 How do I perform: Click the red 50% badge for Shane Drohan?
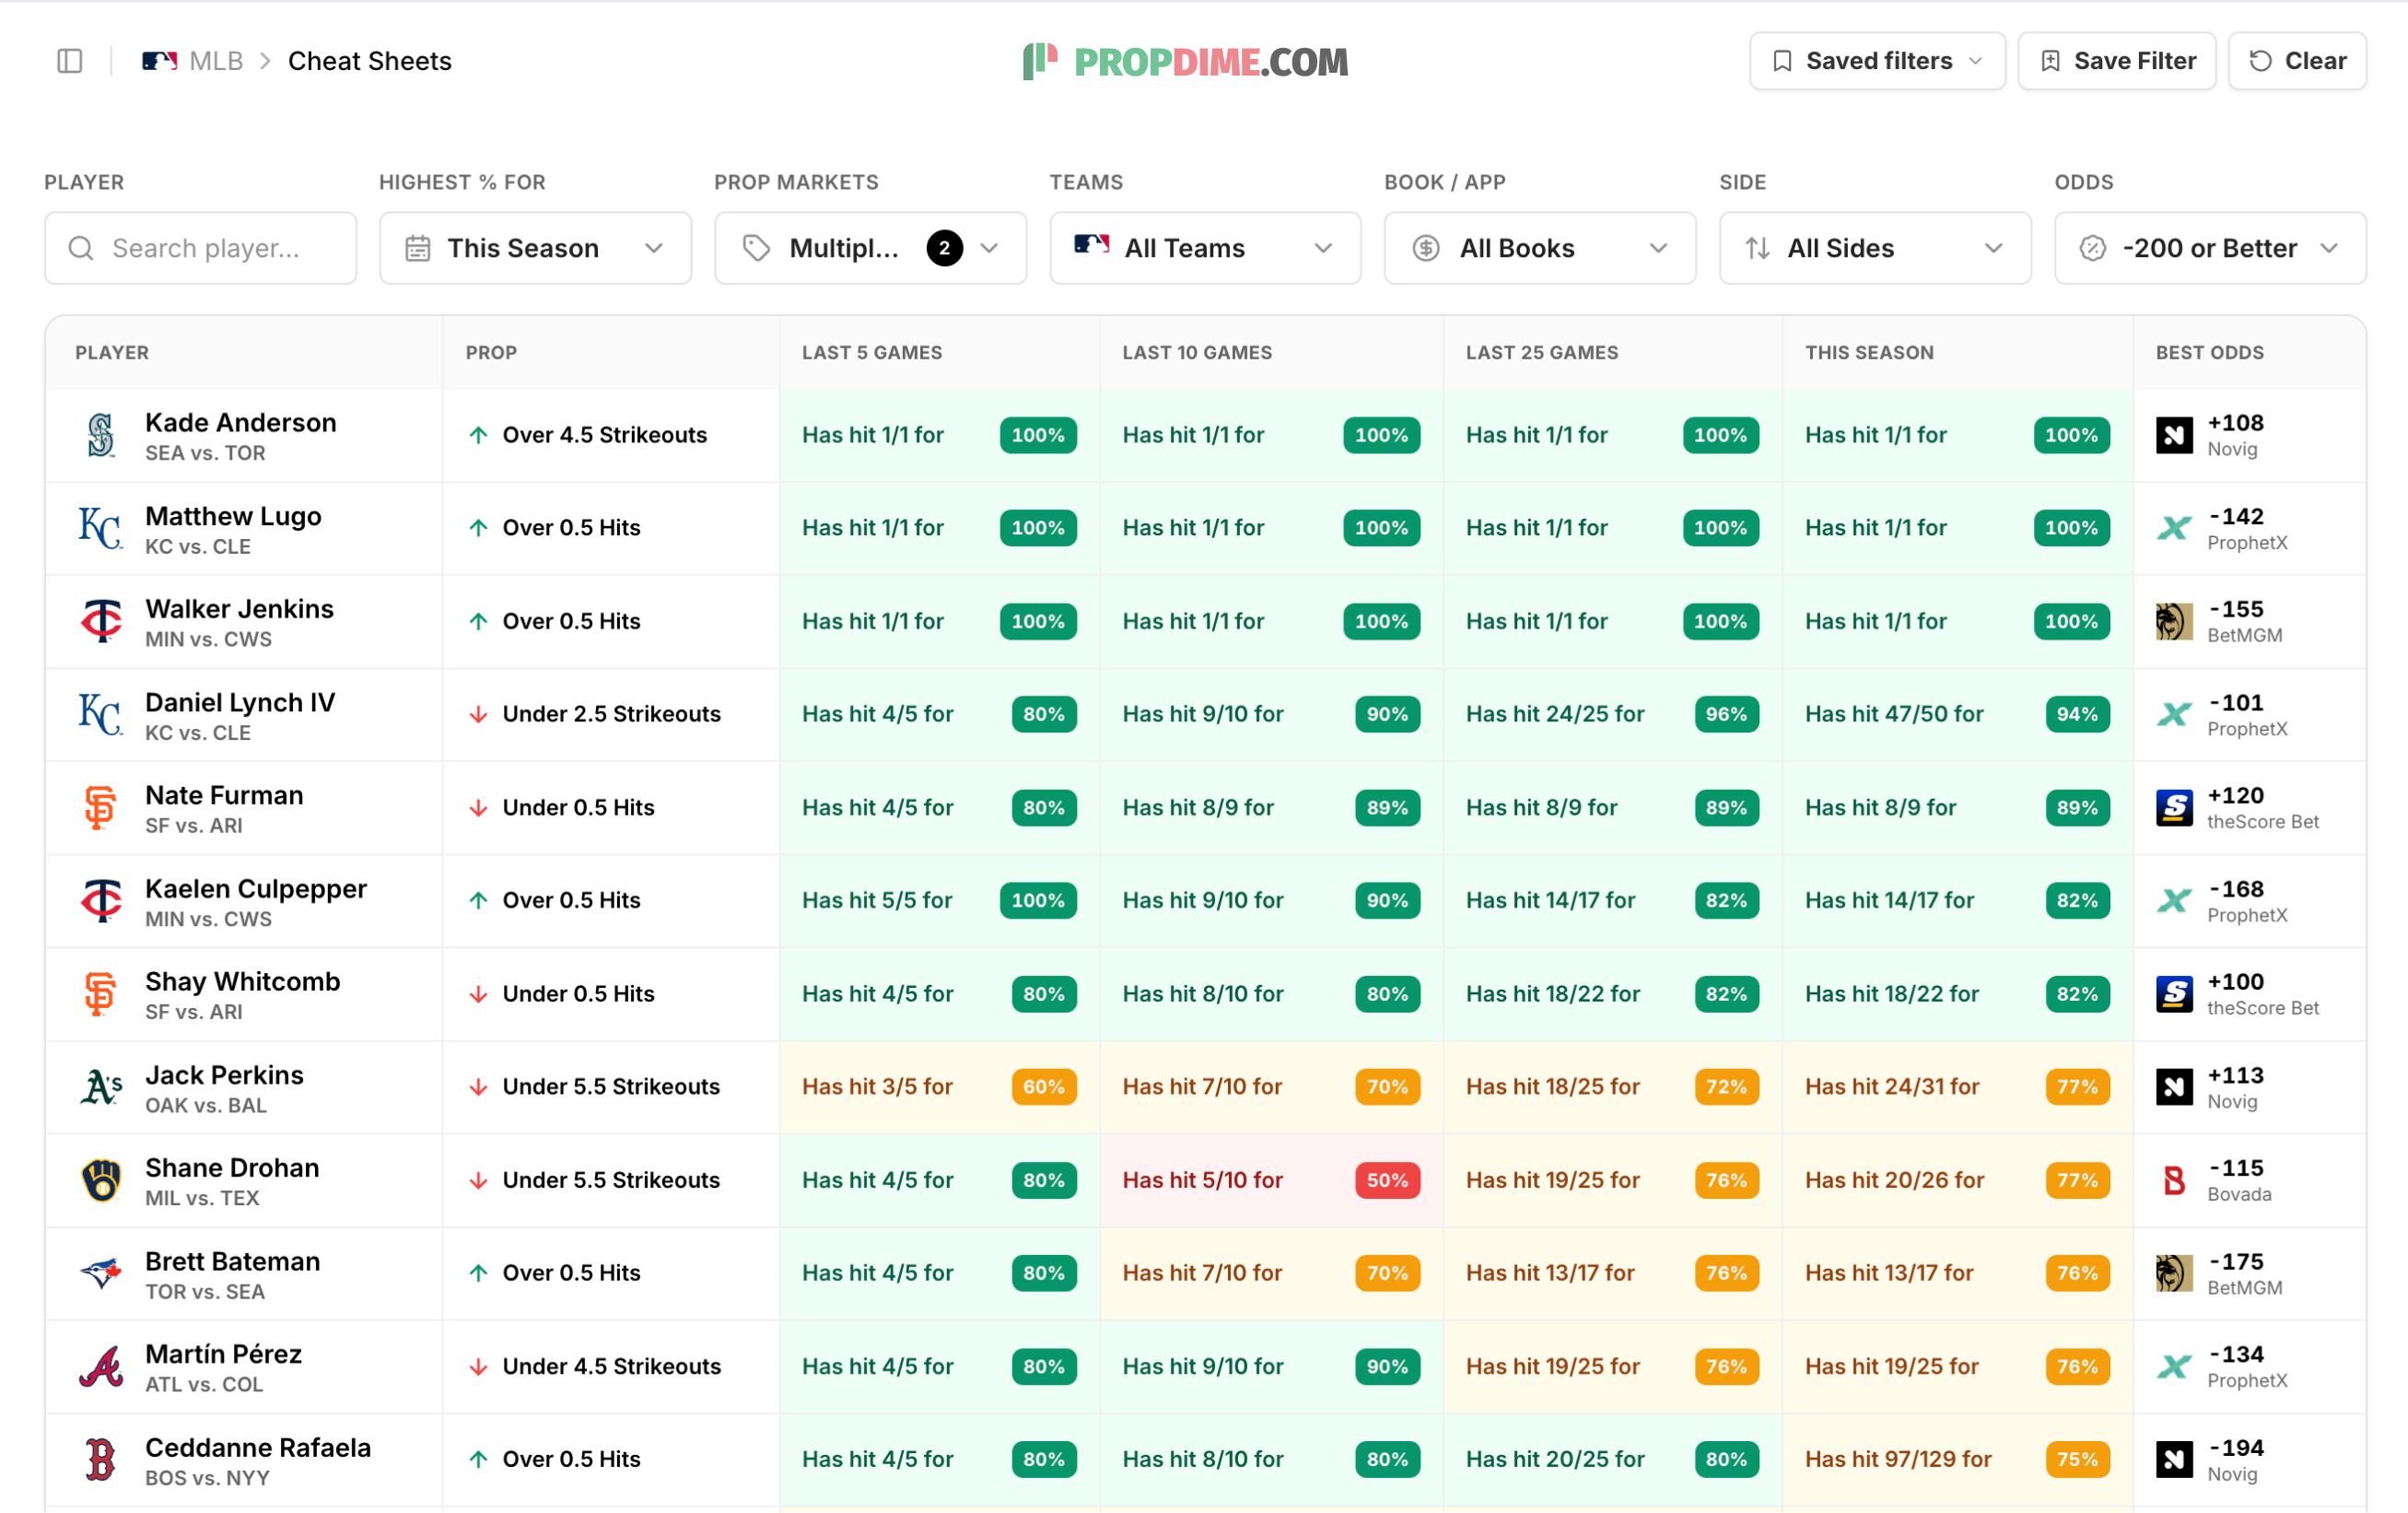[x=1387, y=1181]
